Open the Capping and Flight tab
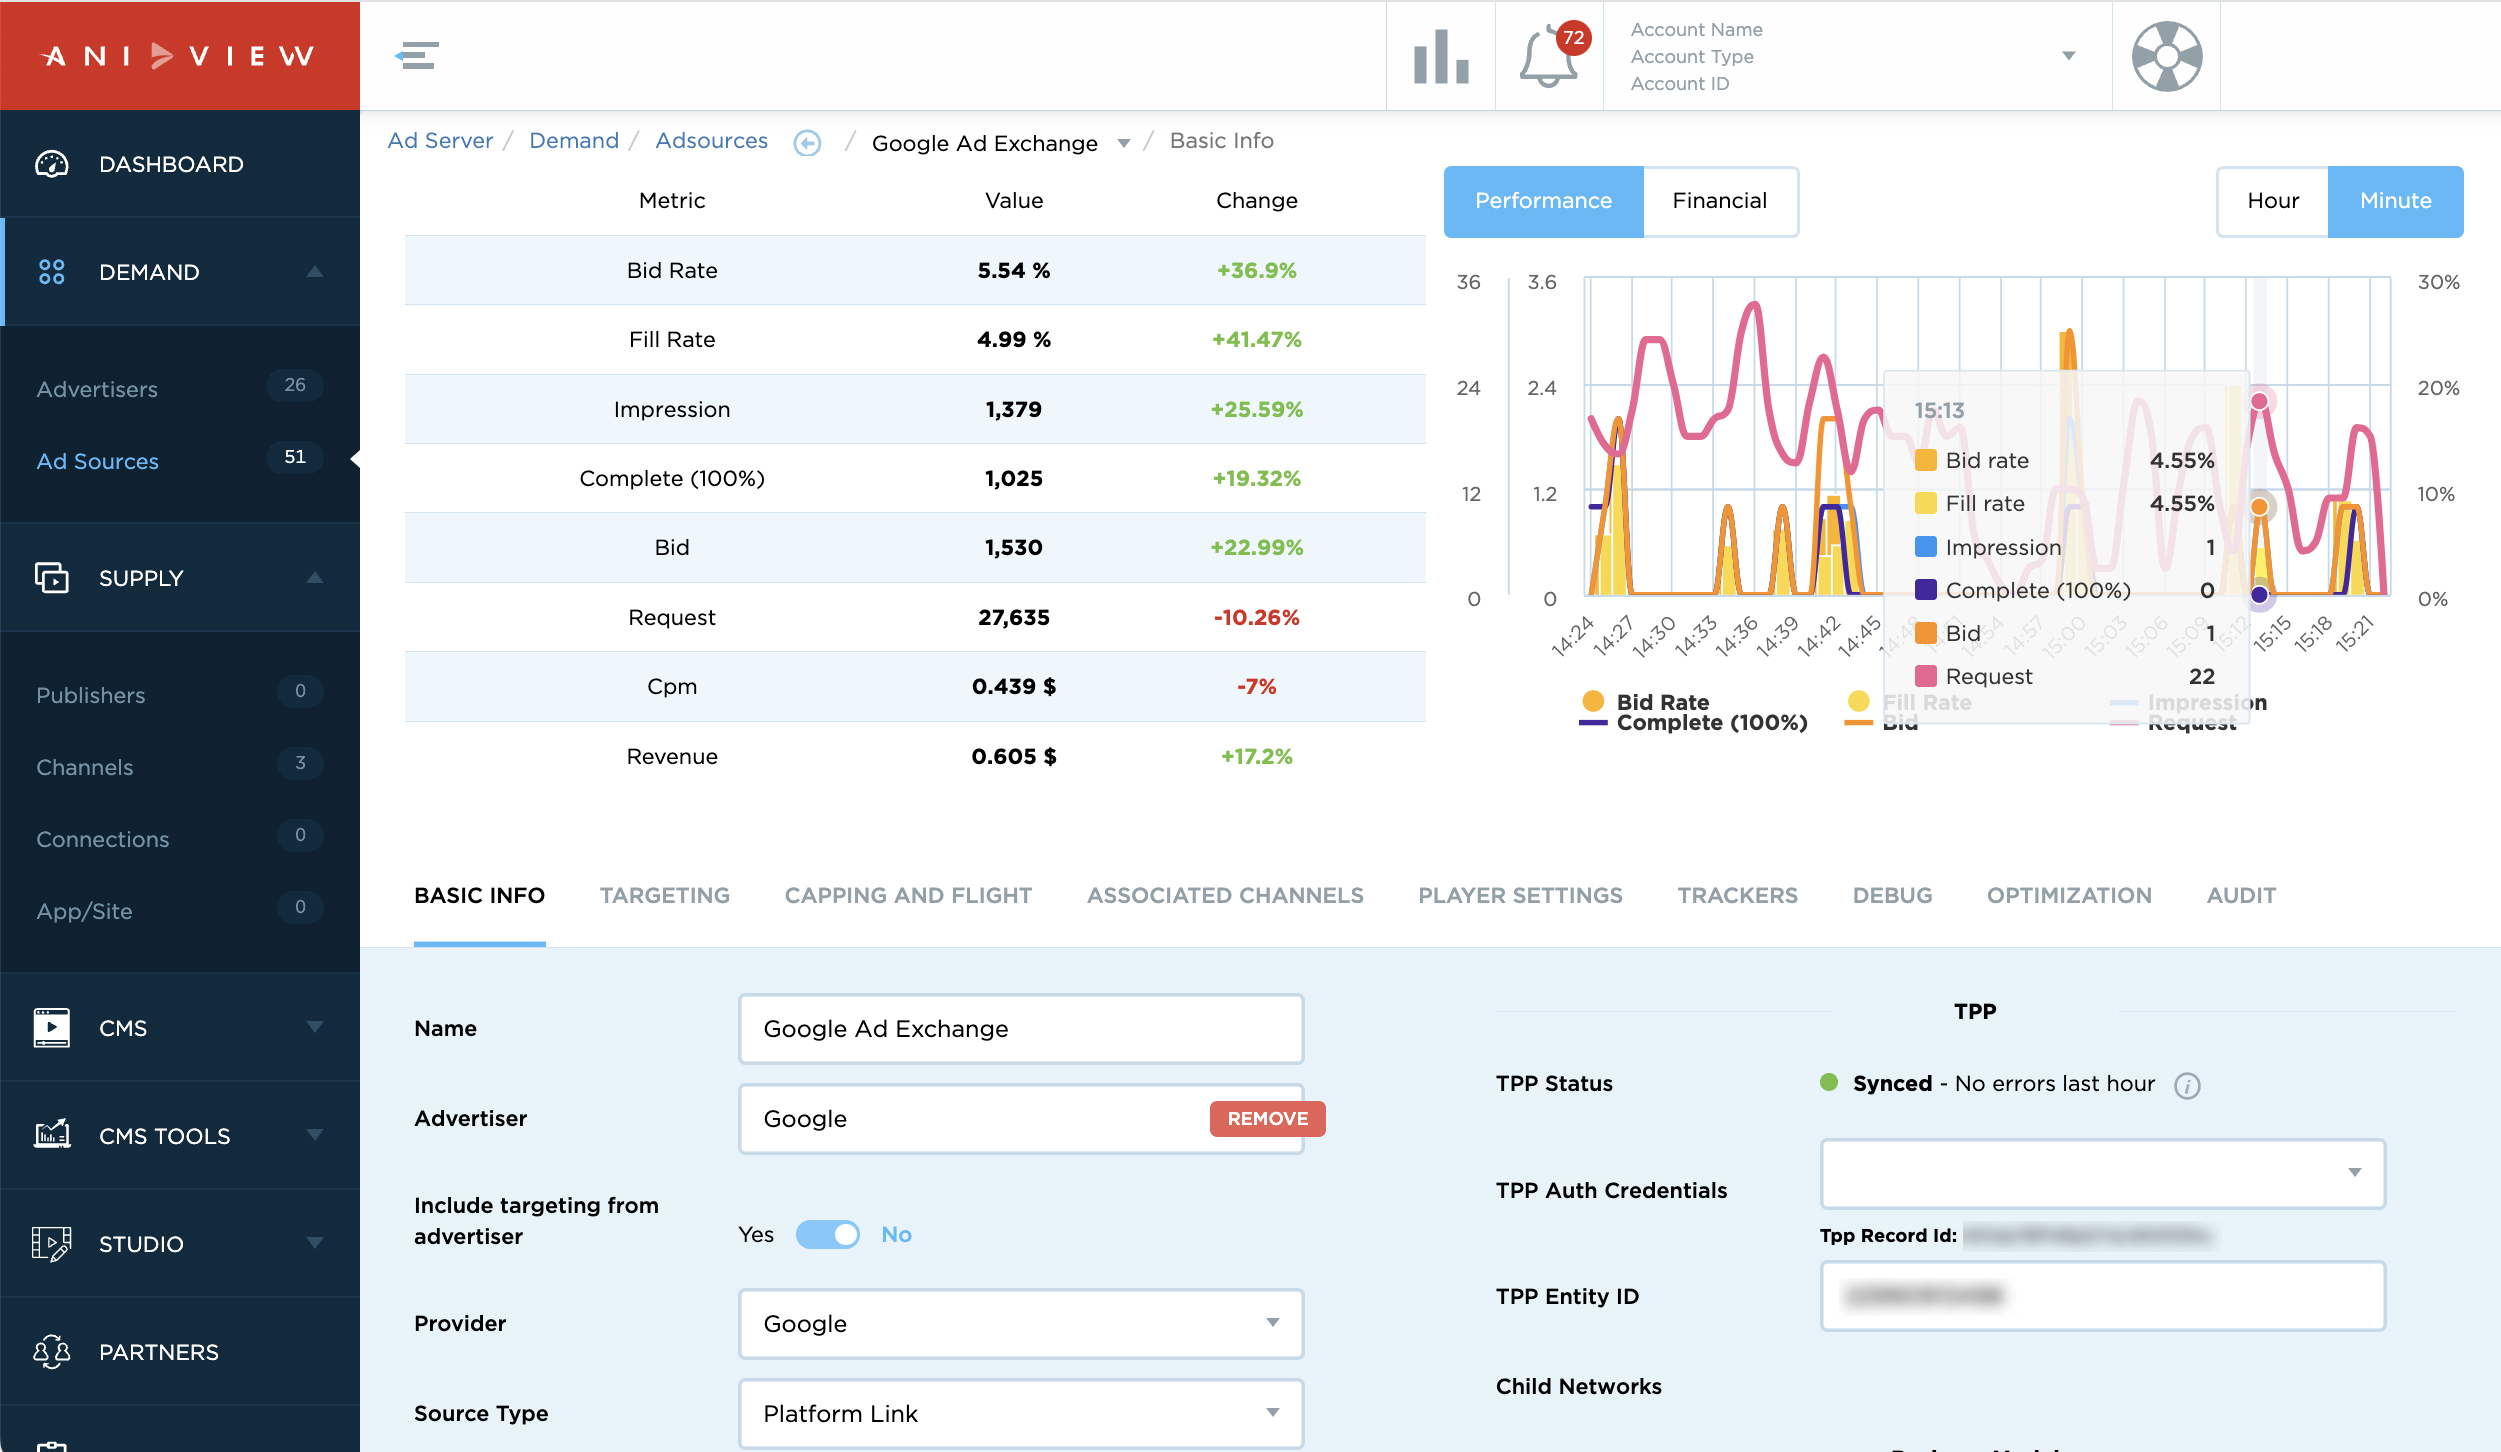 pyautogui.click(x=907, y=895)
